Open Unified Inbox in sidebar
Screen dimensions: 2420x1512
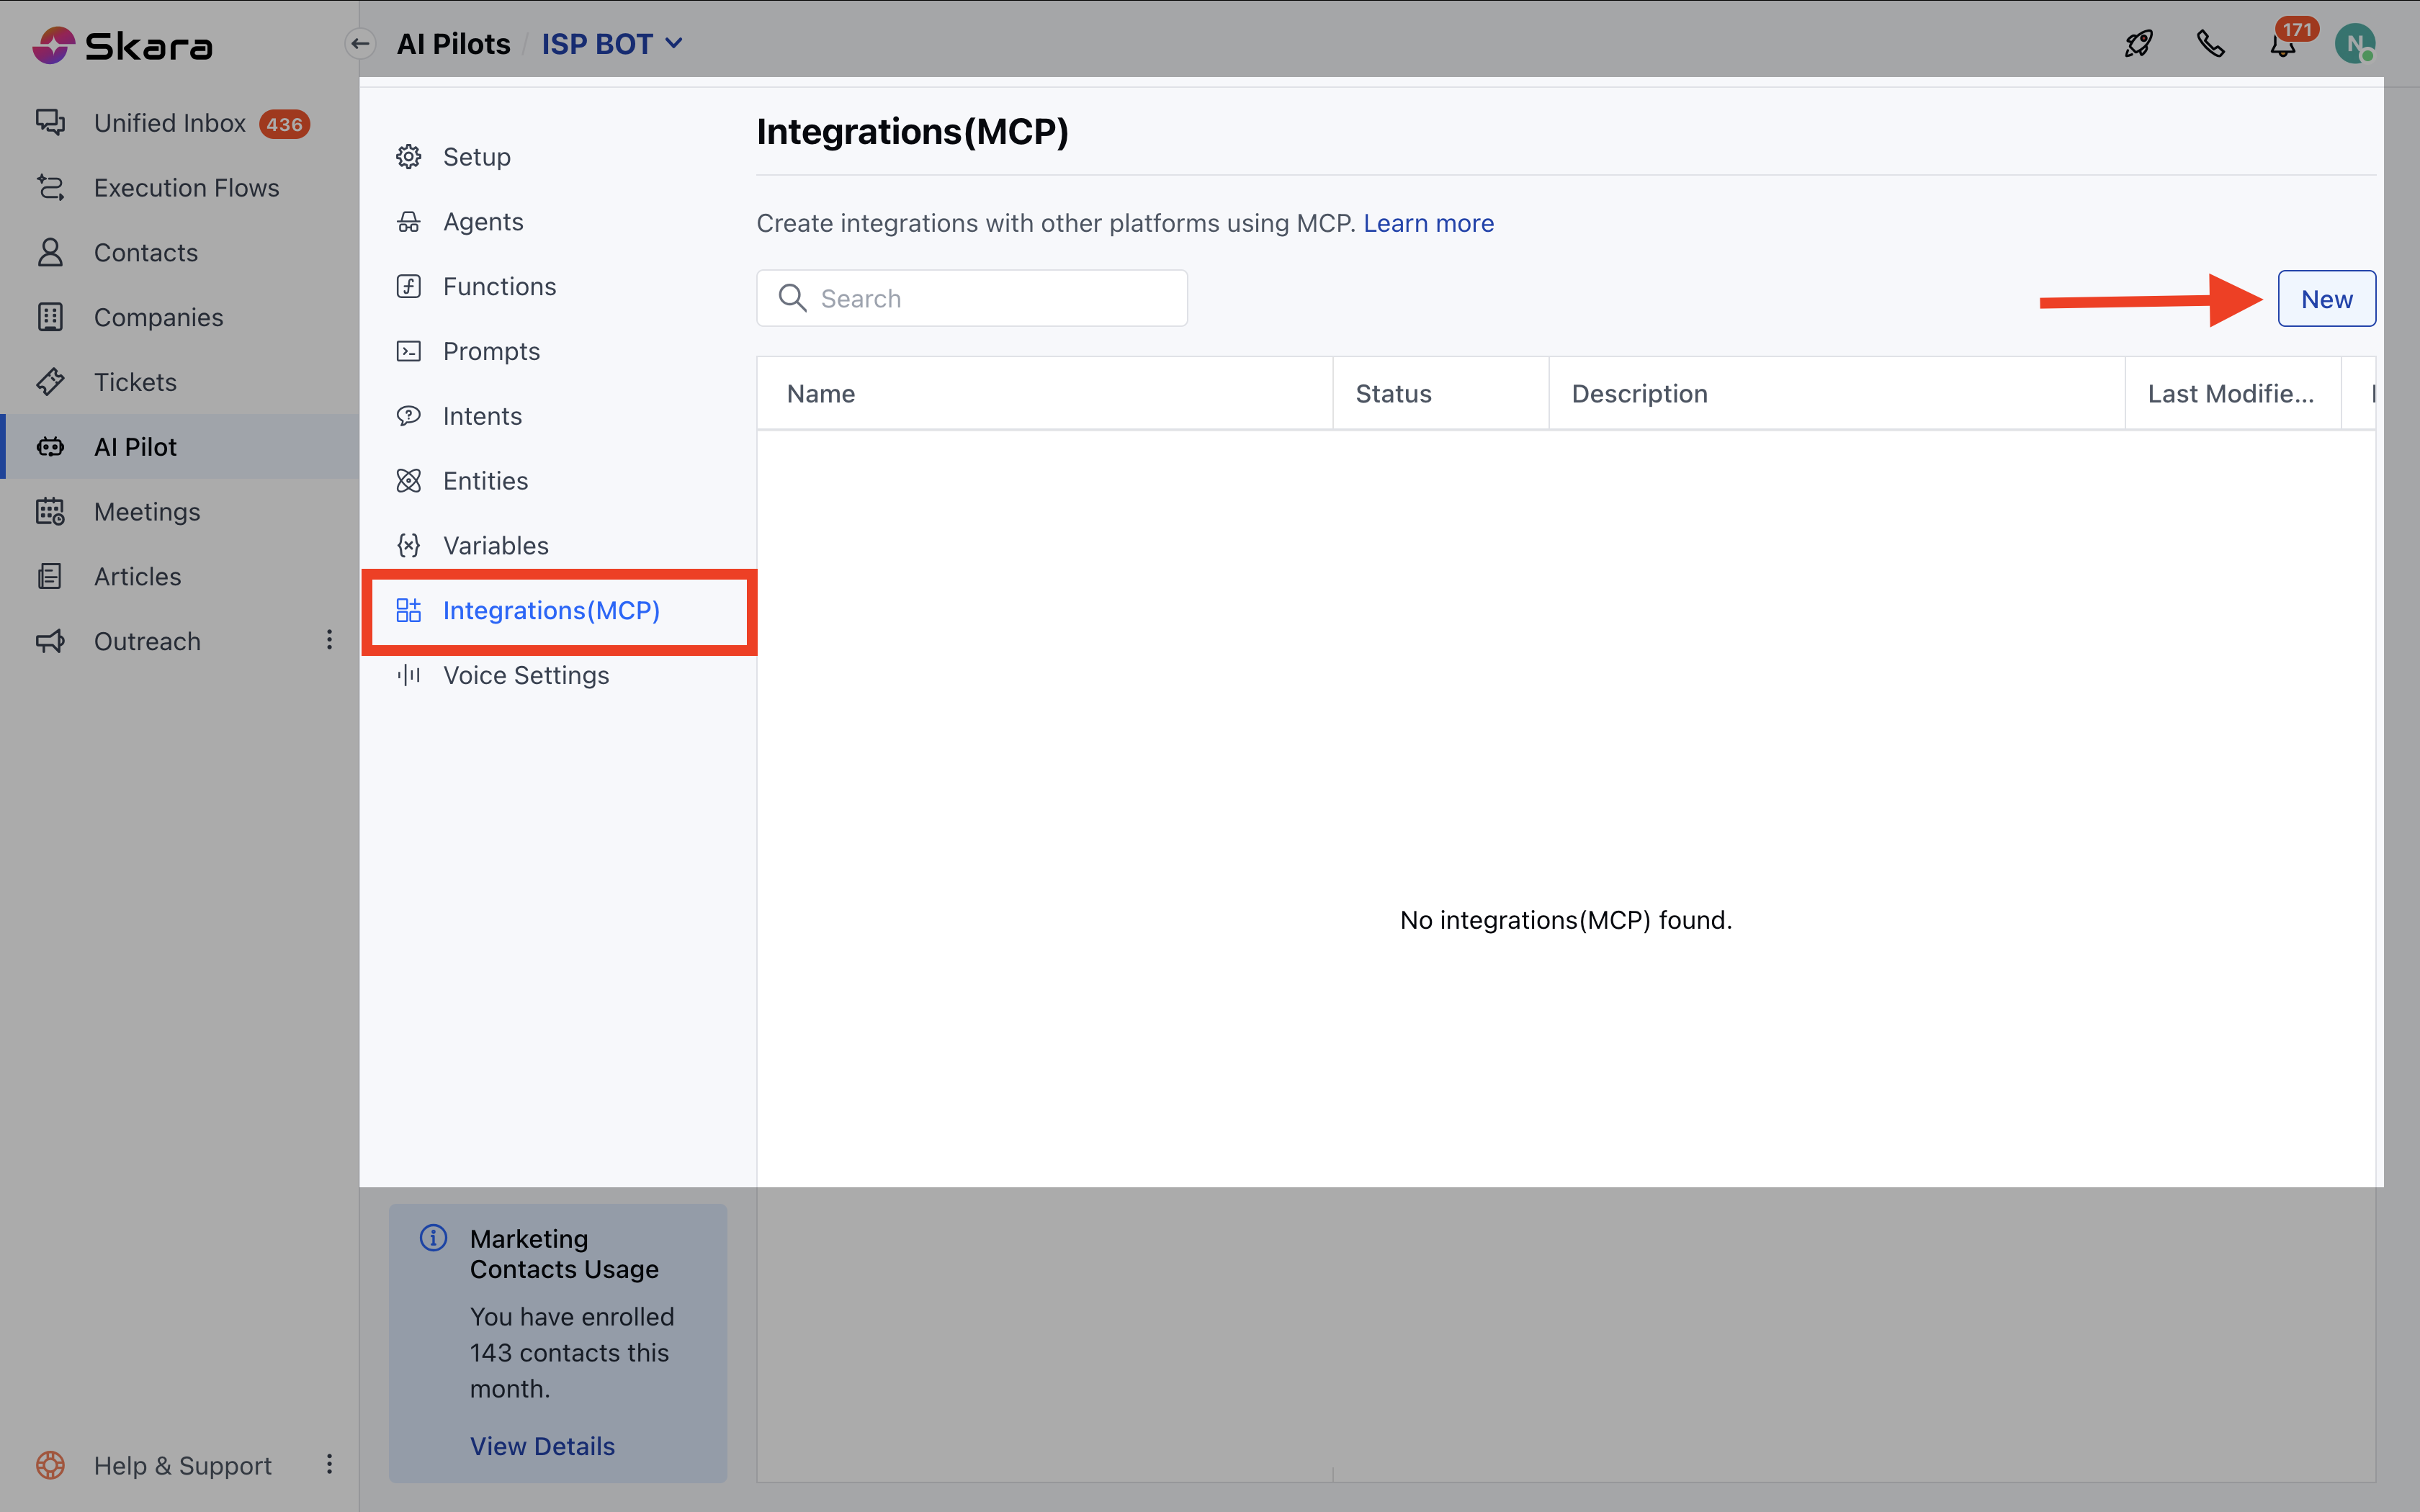[170, 123]
